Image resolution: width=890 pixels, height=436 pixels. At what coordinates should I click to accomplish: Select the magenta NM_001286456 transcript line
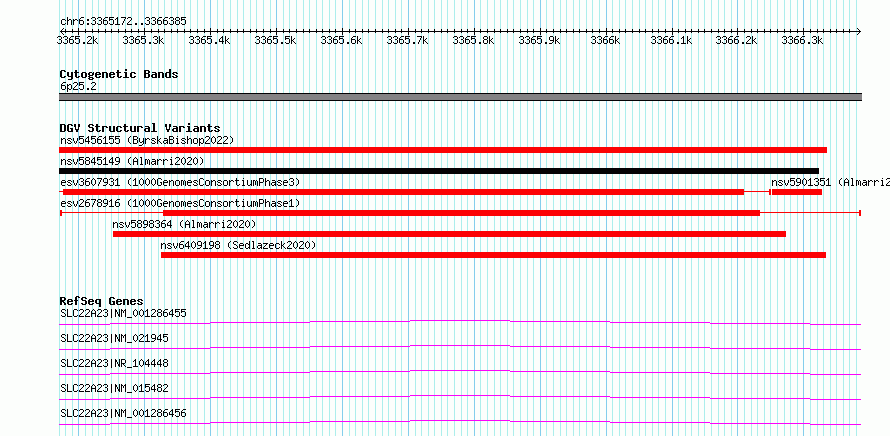[460, 422]
